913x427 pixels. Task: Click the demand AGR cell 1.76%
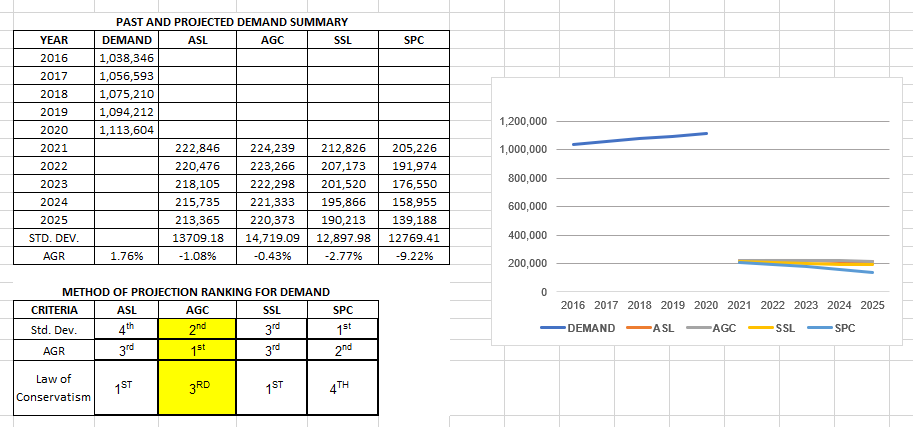[126, 256]
